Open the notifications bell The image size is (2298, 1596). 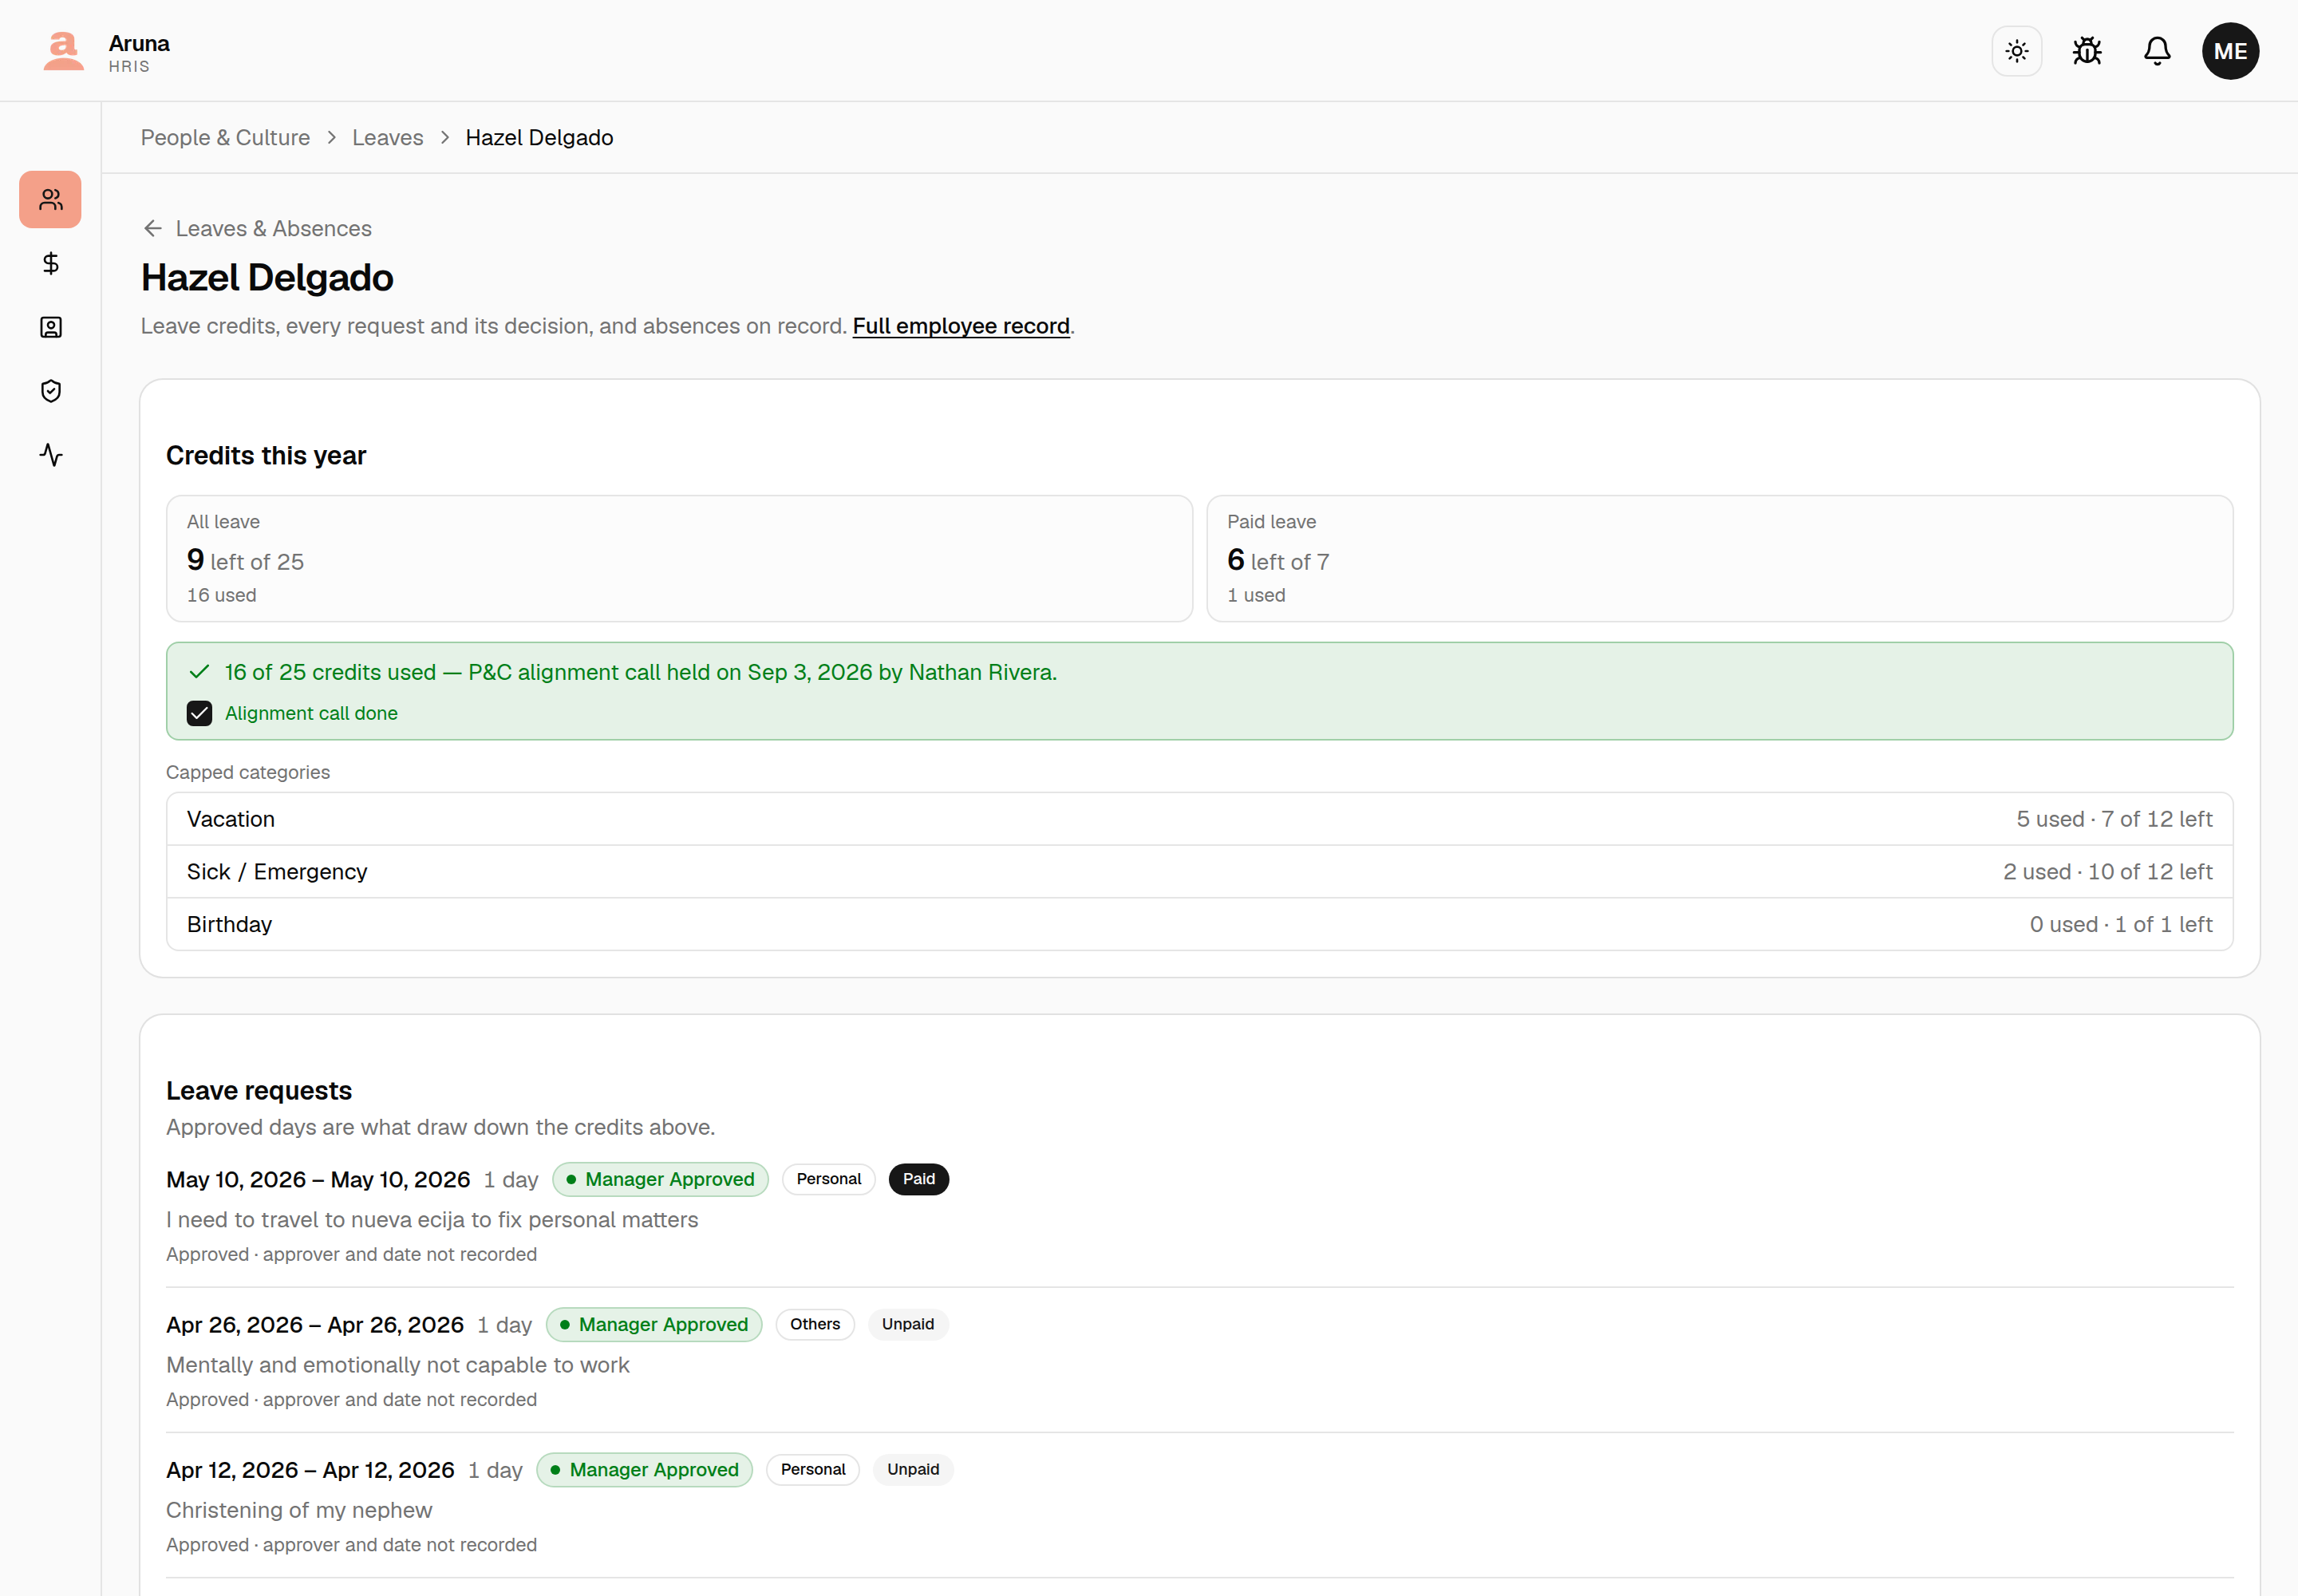tap(2157, 51)
